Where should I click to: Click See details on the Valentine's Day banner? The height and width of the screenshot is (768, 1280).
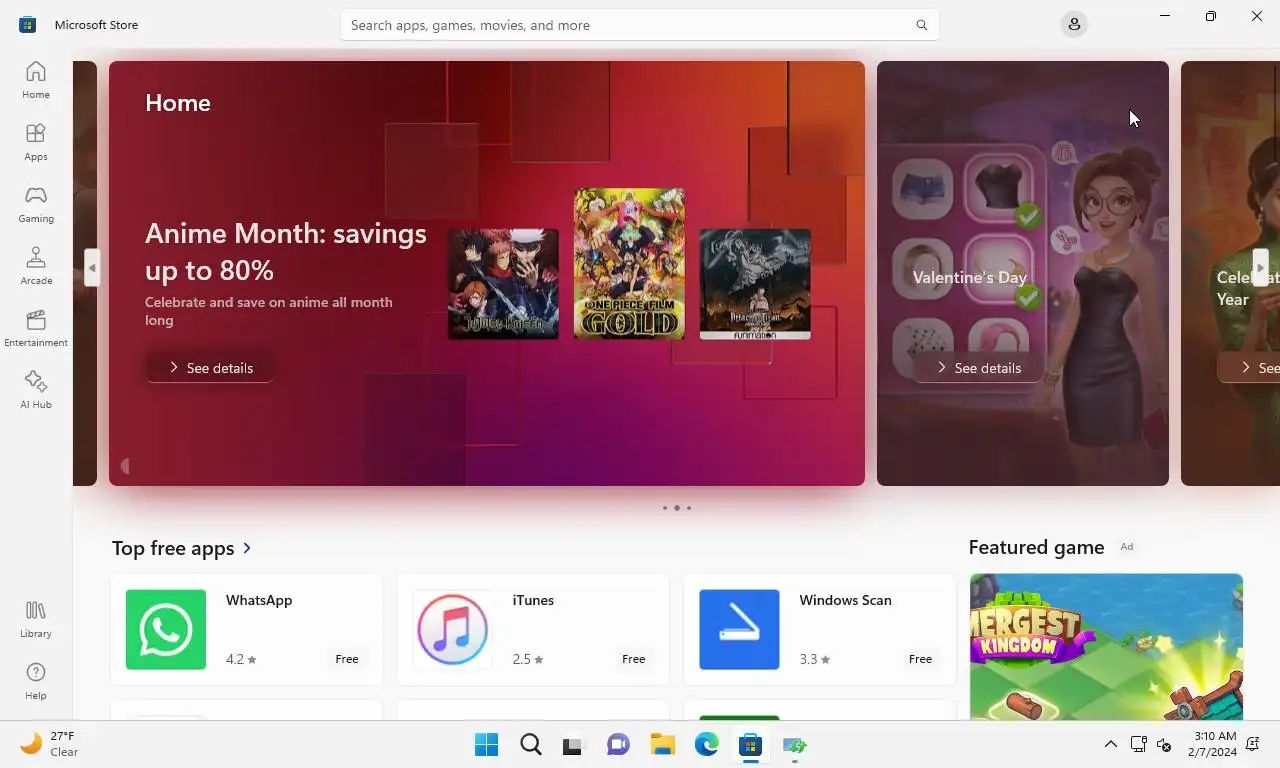(x=978, y=368)
